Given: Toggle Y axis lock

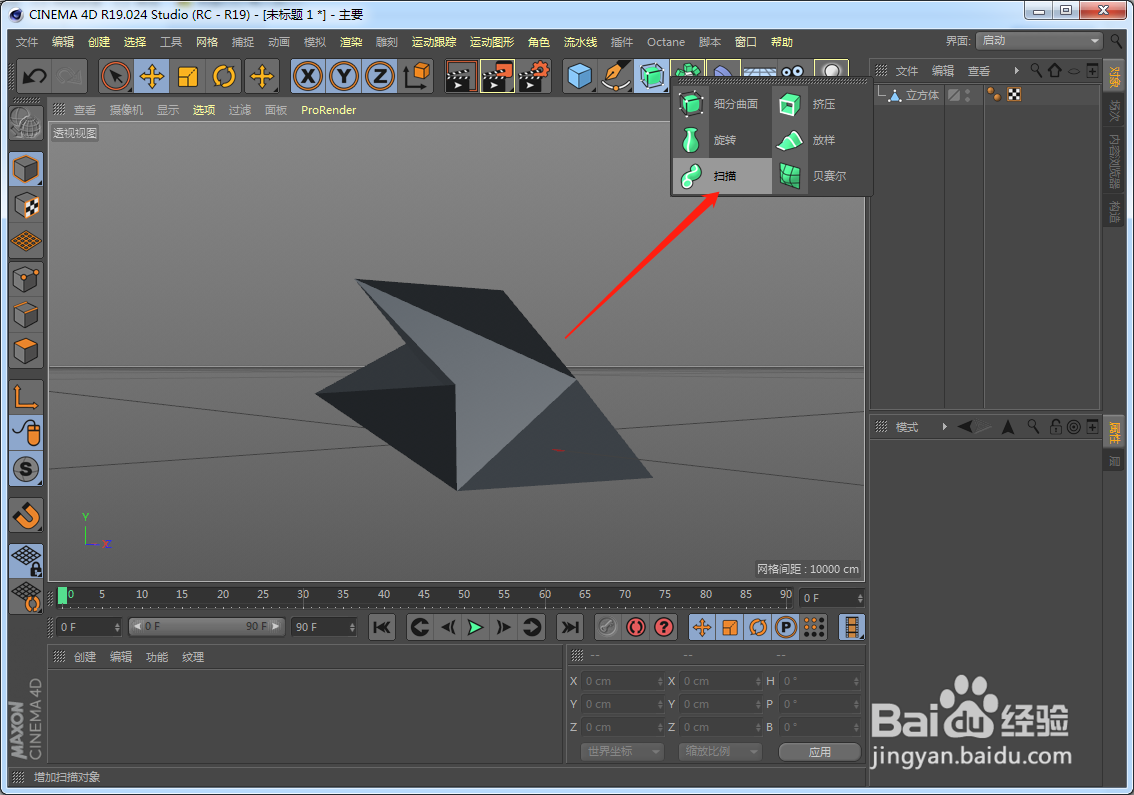Looking at the screenshot, I should click(x=344, y=76).
